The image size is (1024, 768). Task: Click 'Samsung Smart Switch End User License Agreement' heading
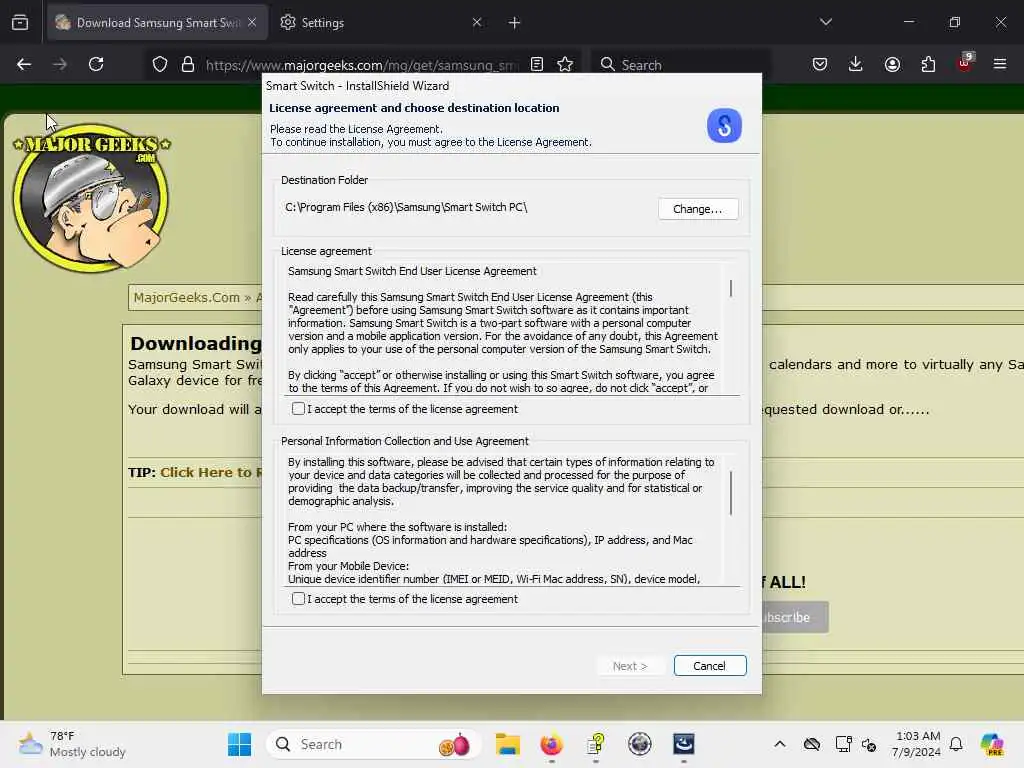pyautogui.click(x=412, y=271)
